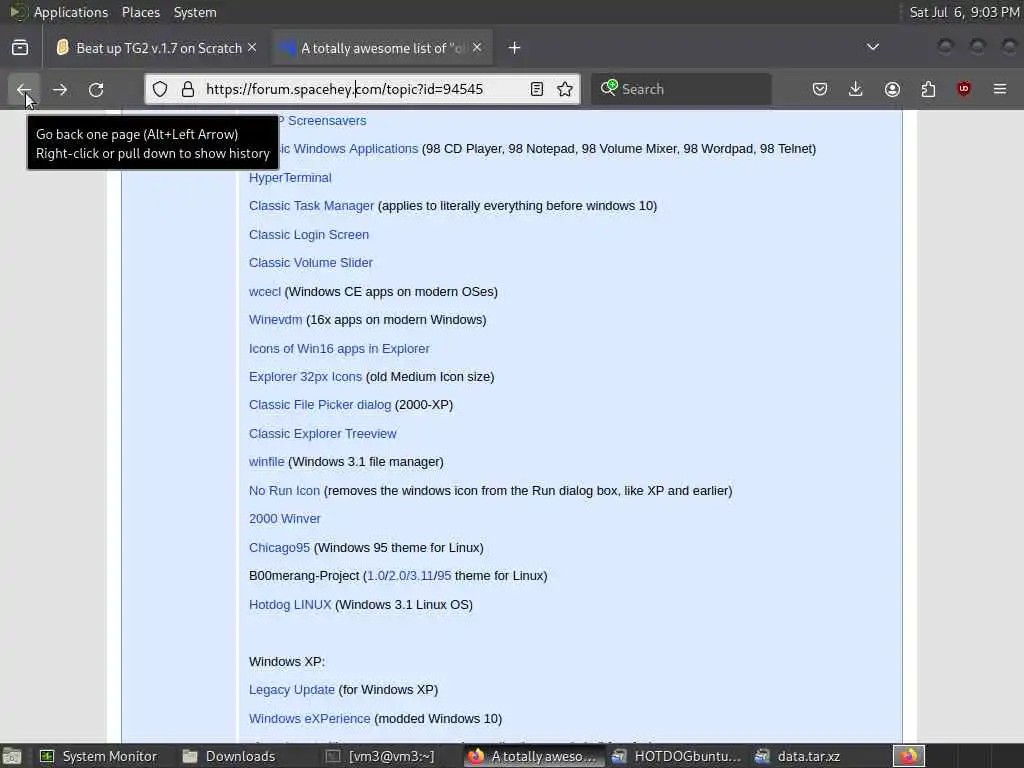1024x768 pixels.
Task: Open the Pocket save icon
Action: pos(820,89)
